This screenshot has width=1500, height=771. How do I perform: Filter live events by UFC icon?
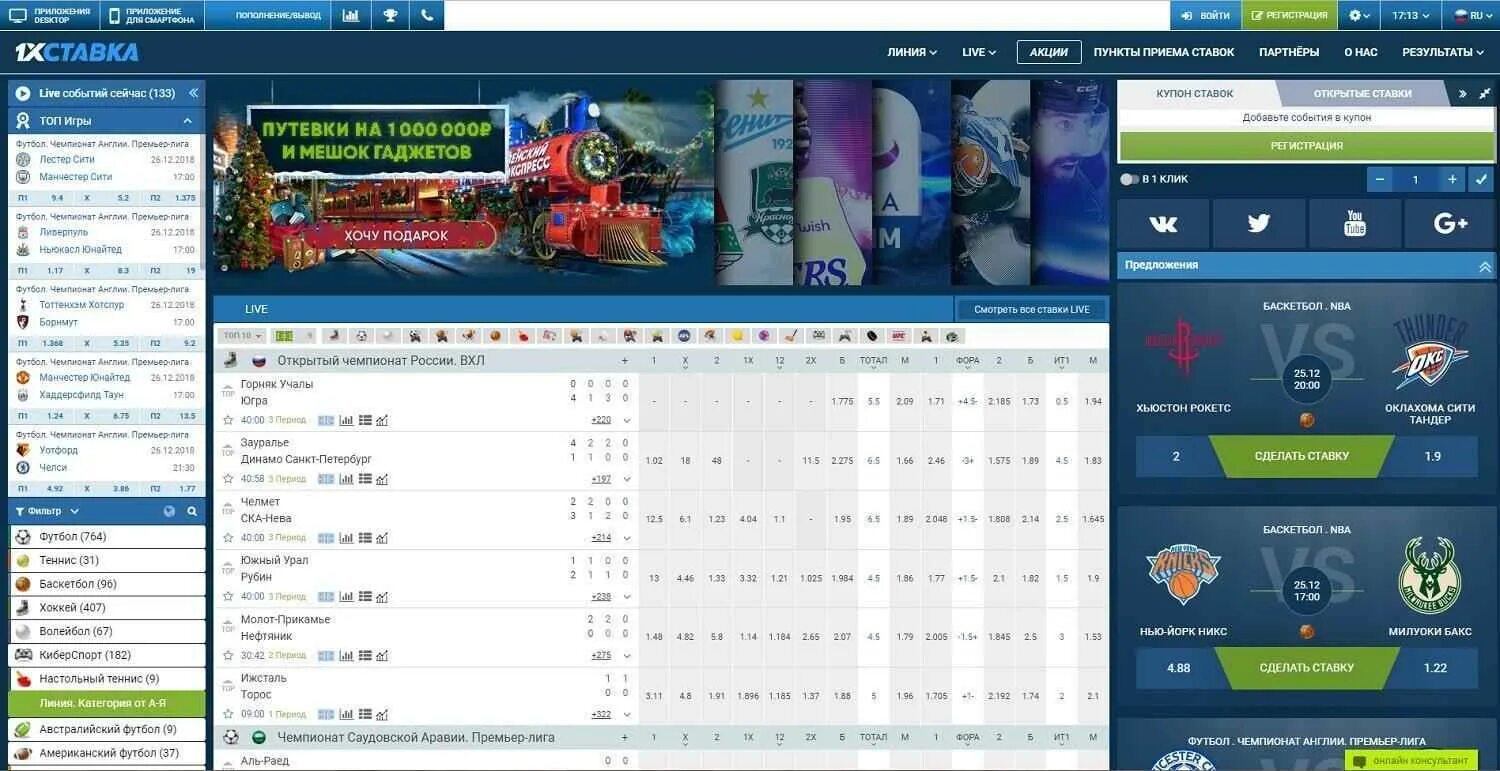[899, 336]
